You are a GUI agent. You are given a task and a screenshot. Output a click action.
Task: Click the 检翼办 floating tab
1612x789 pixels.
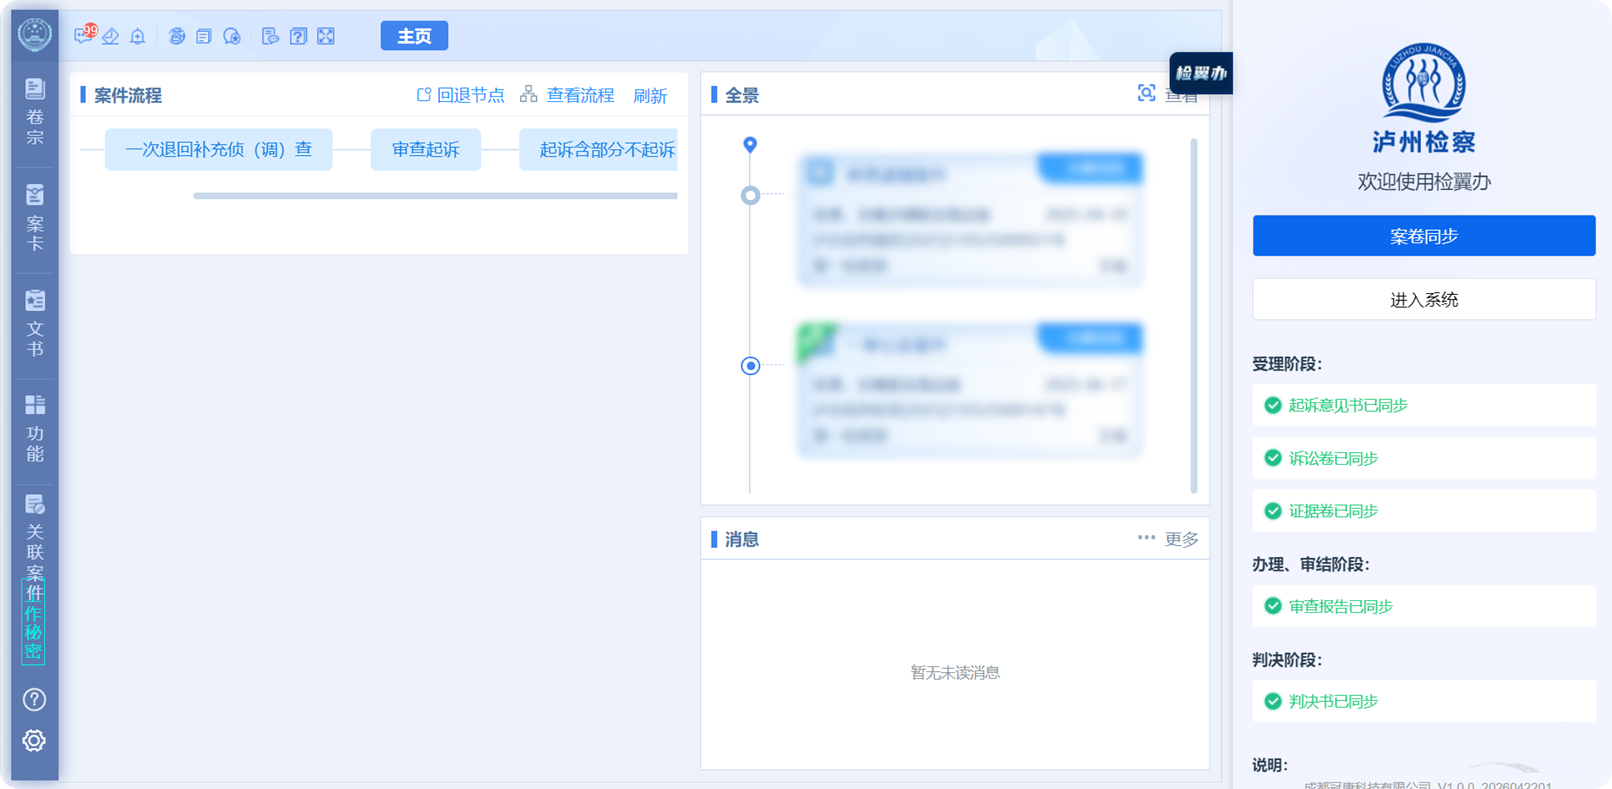(x=1201, y=73)
